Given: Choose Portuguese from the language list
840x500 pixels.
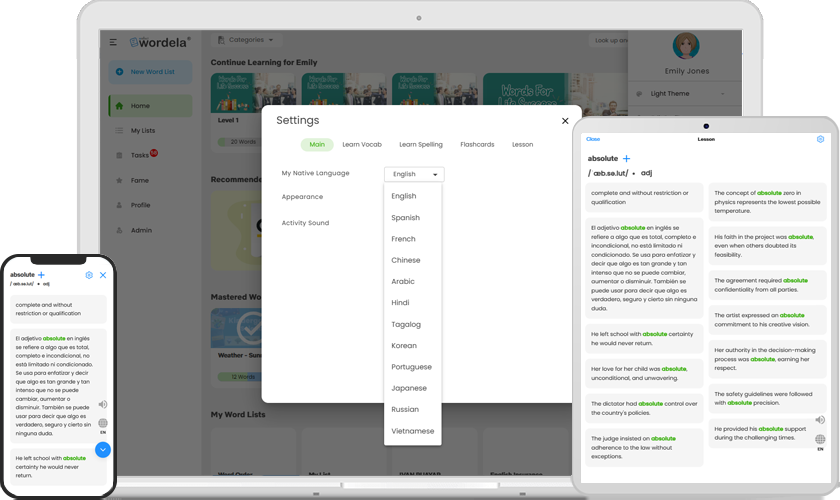Looking at the screenshot, I should 412,367.
